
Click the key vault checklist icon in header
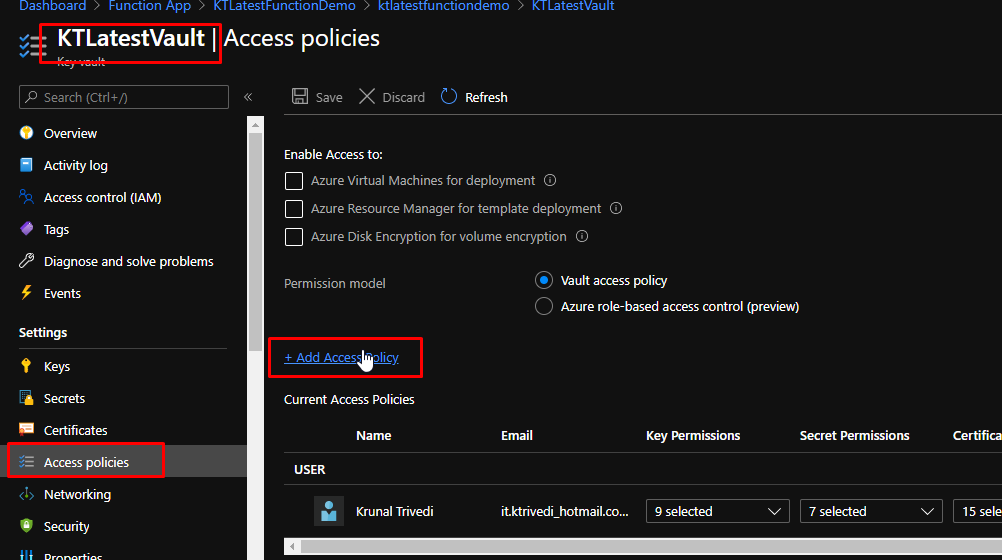pos(33,45)
